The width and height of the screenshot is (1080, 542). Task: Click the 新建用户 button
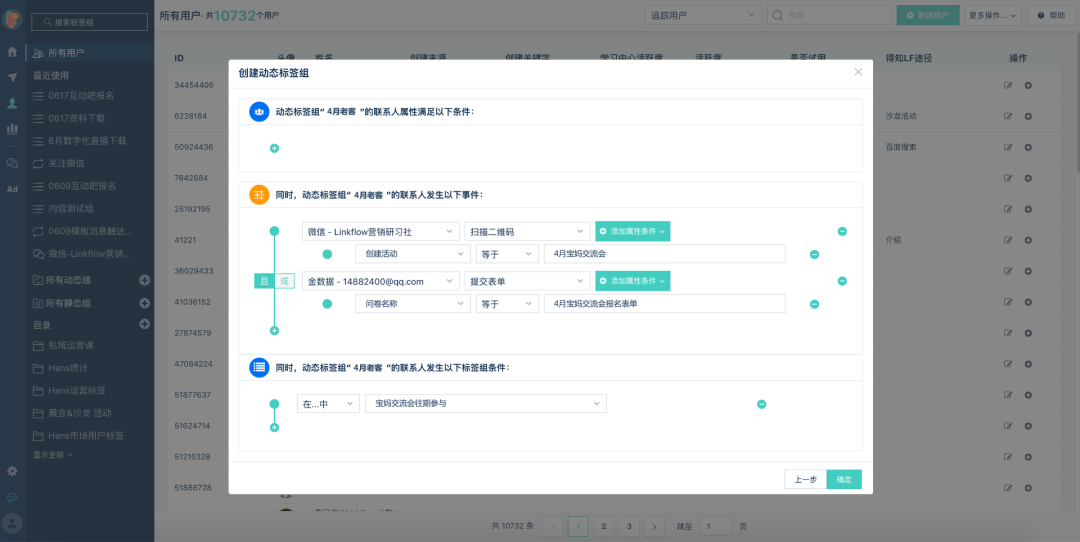[x=928, y=14]
